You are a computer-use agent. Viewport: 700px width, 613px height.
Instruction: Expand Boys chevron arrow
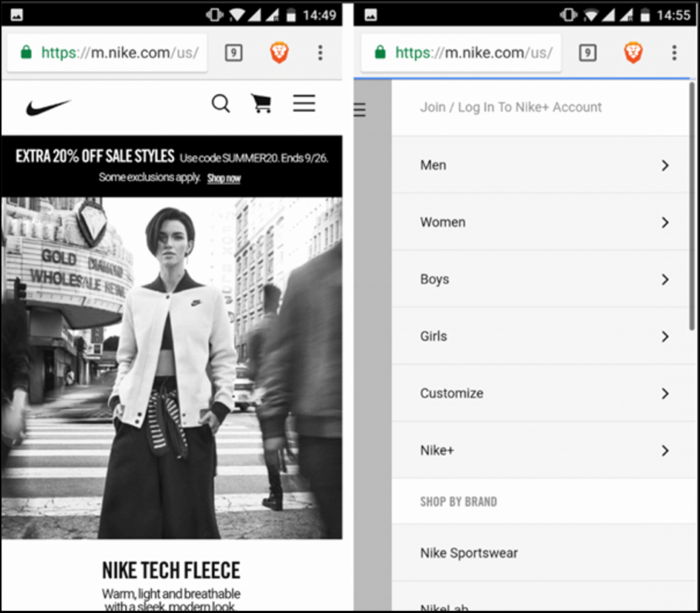pyautogui.click(x=665, y=279)
